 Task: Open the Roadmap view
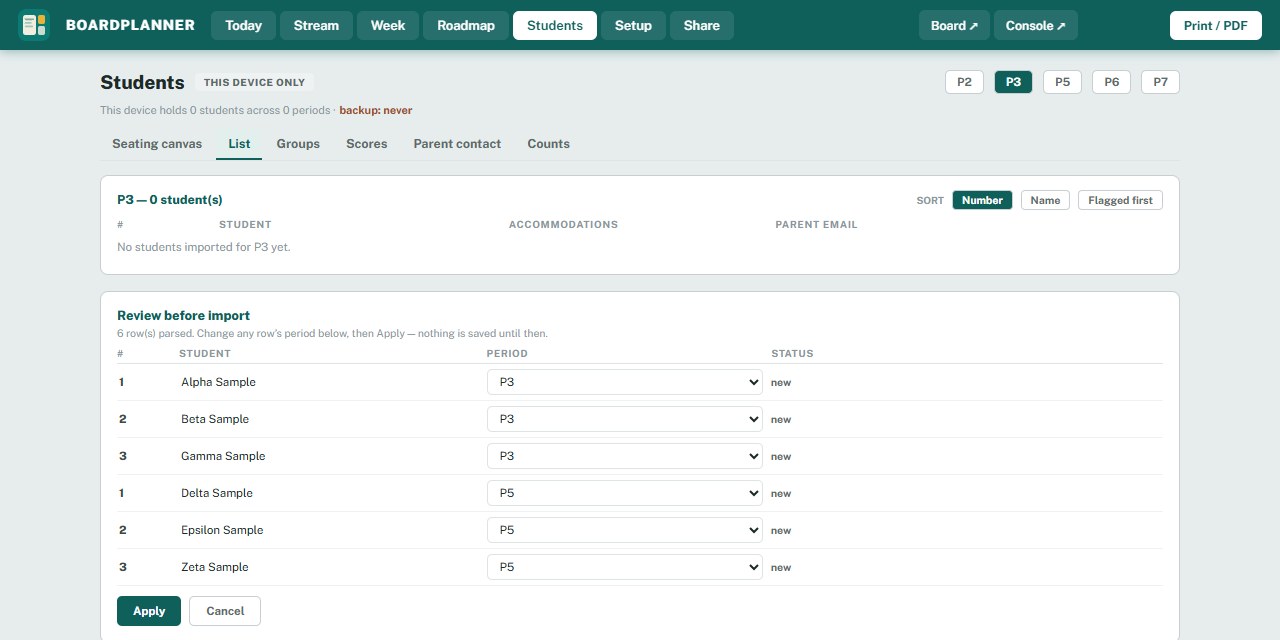pos(466,25)
